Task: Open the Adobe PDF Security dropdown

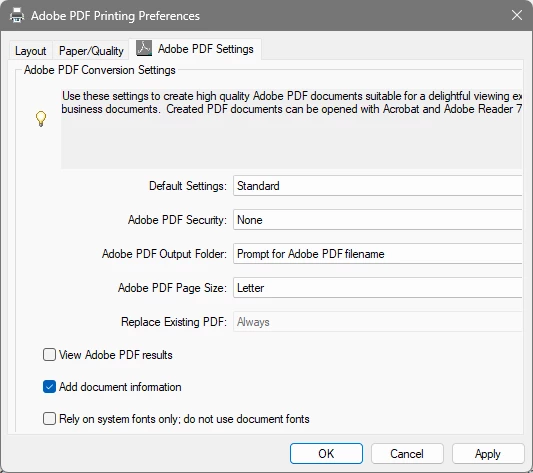Action: [378, 220]
